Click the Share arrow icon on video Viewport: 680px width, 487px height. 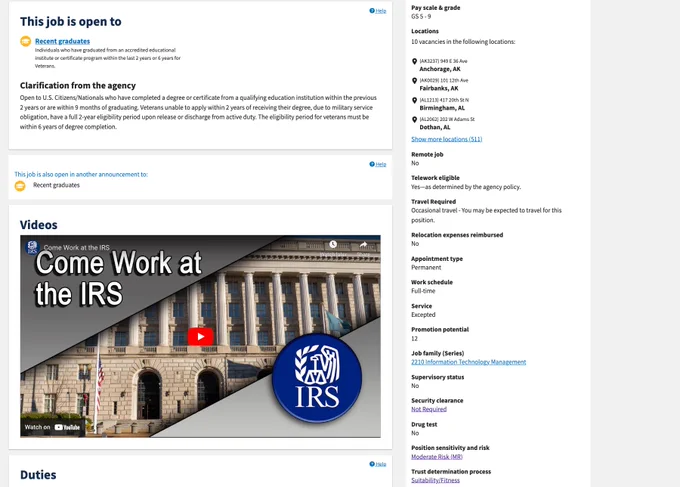coord(363,245)
